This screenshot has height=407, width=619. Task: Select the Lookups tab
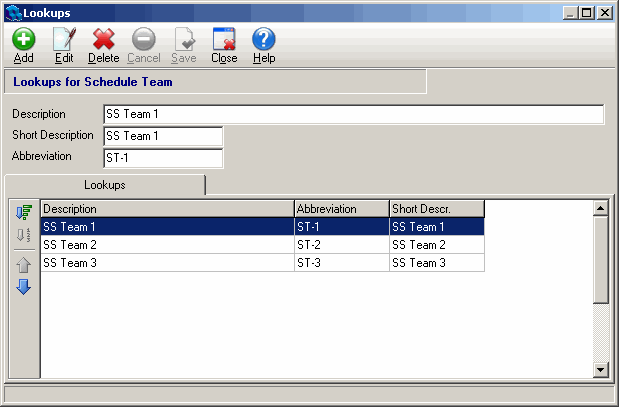(105, 185)
